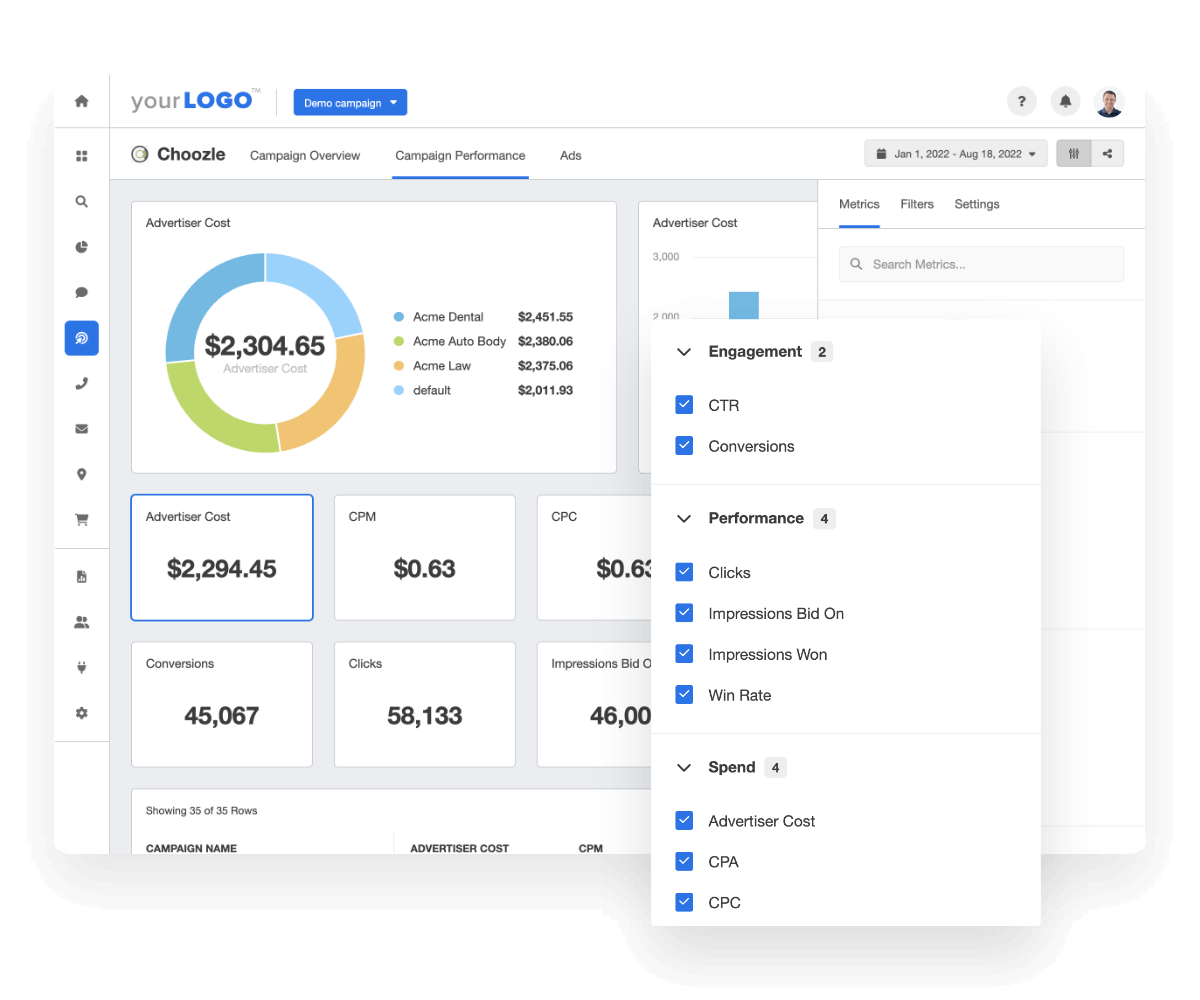Collapse the Performance metrics section
This screenshot has height=1000, width=1200.
tap(684, 518)
